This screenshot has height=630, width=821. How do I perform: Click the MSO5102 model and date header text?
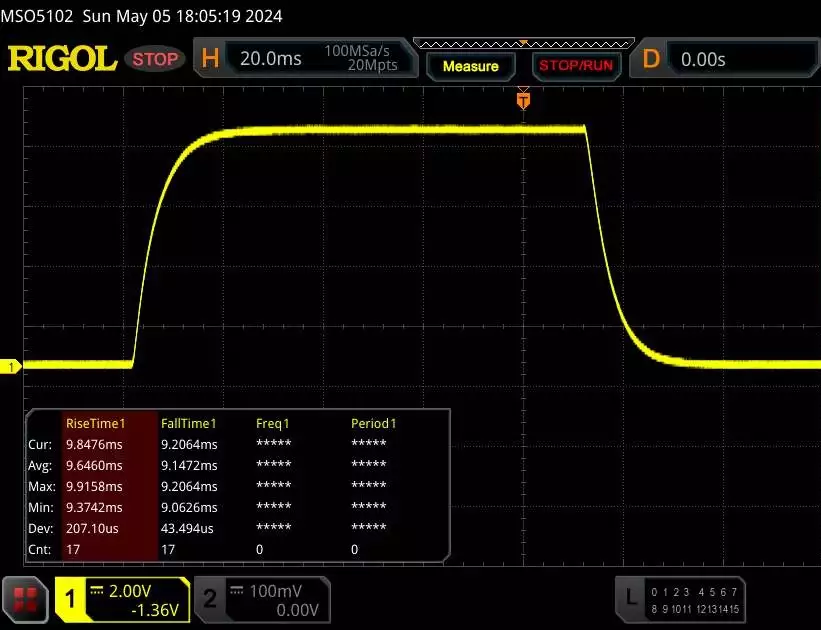point(141,16)
